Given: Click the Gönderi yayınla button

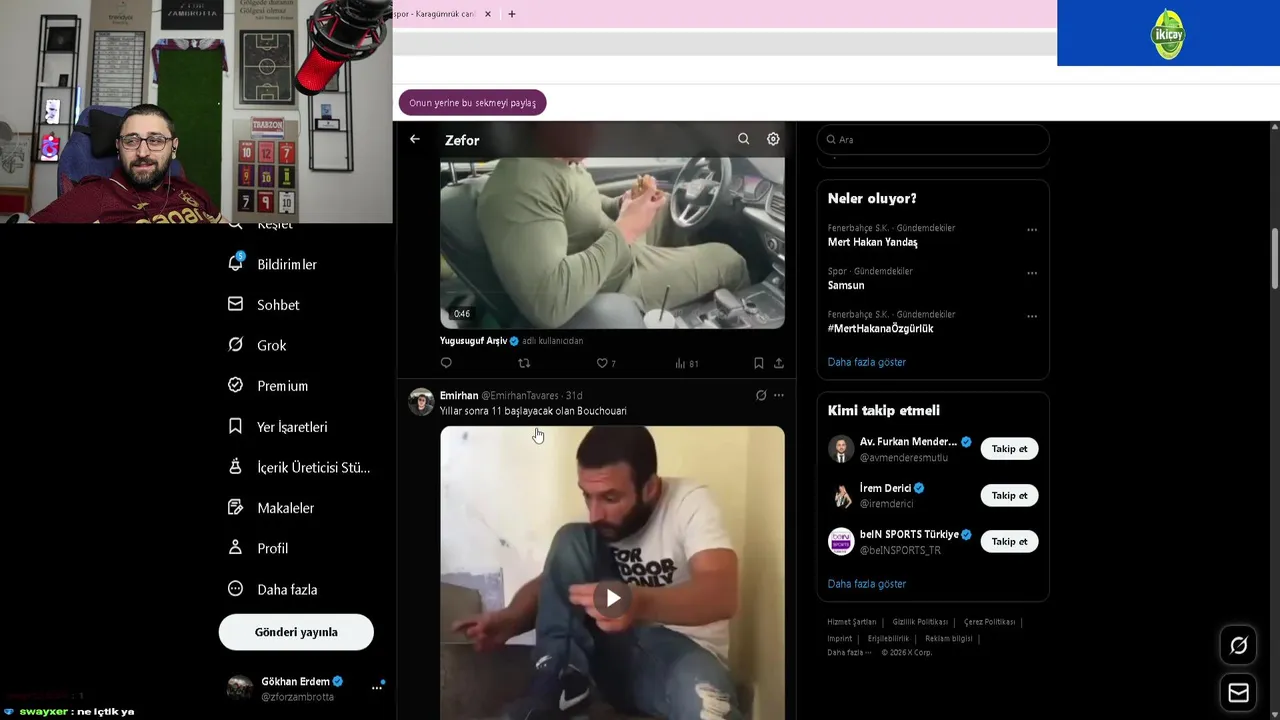Looking at the screenshot, I should [296, 632].
